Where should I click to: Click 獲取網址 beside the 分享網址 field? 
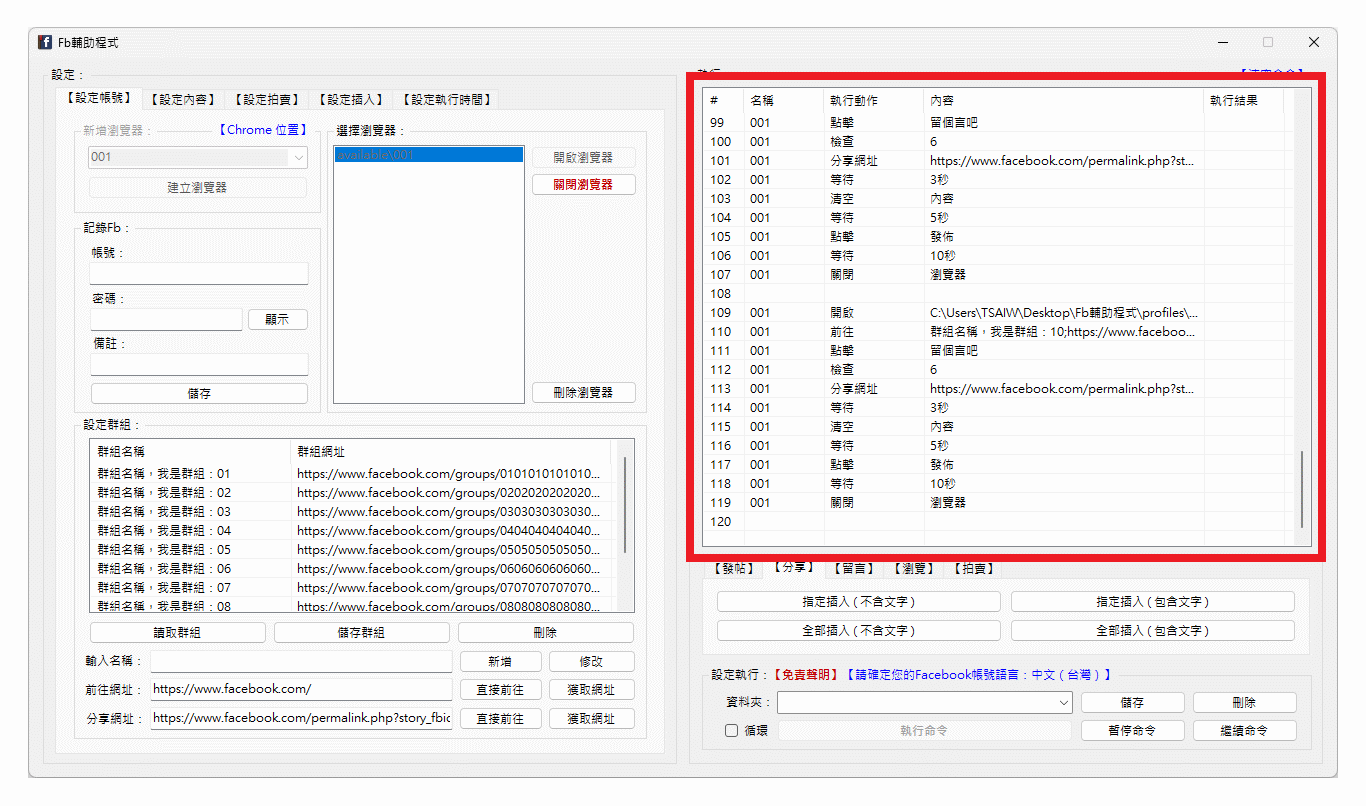pyautogui.click(x=592, y=719)
